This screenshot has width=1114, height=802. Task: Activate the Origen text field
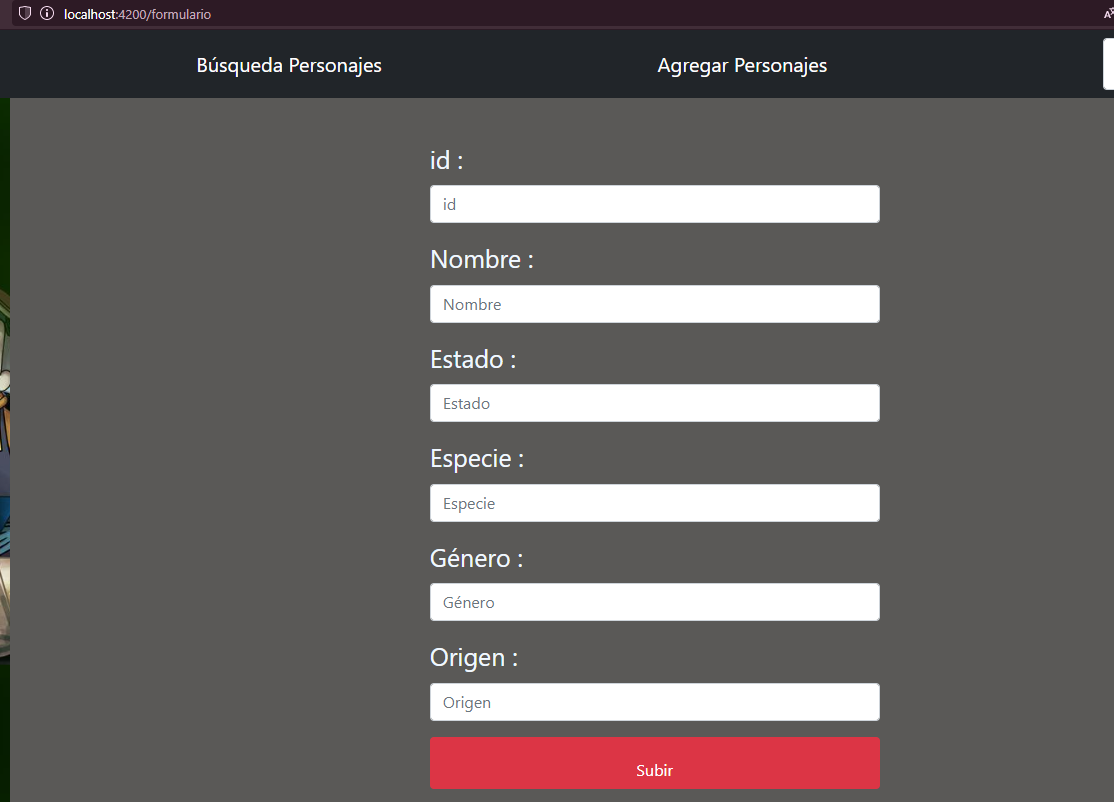click(654, 702)
